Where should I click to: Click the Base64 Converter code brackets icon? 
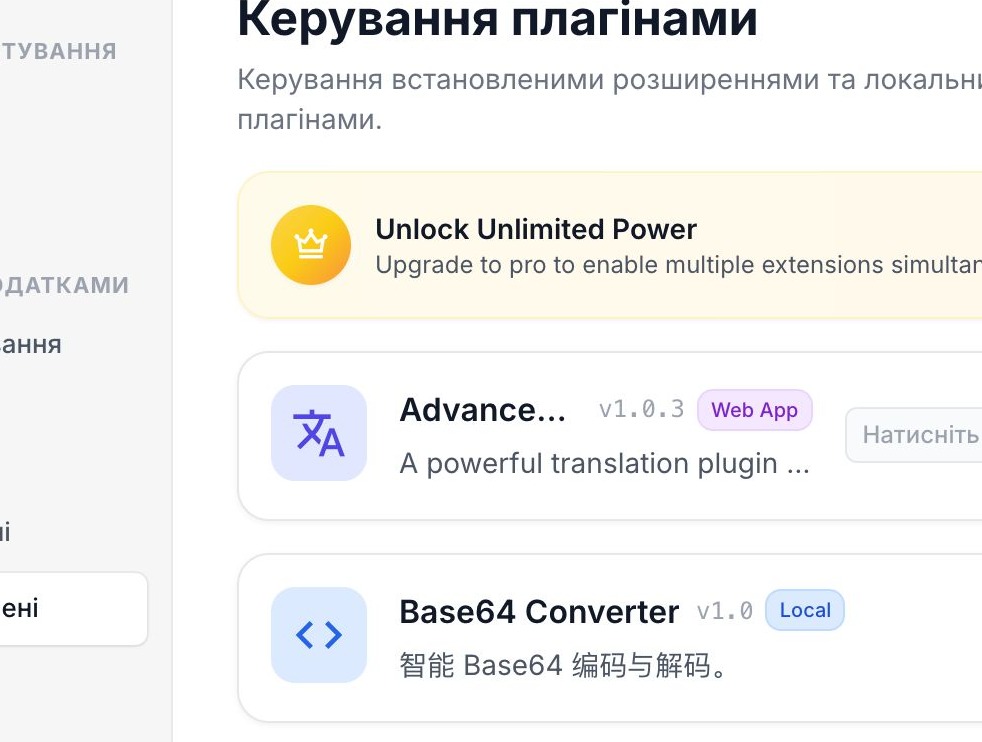(x=319, y=635)
